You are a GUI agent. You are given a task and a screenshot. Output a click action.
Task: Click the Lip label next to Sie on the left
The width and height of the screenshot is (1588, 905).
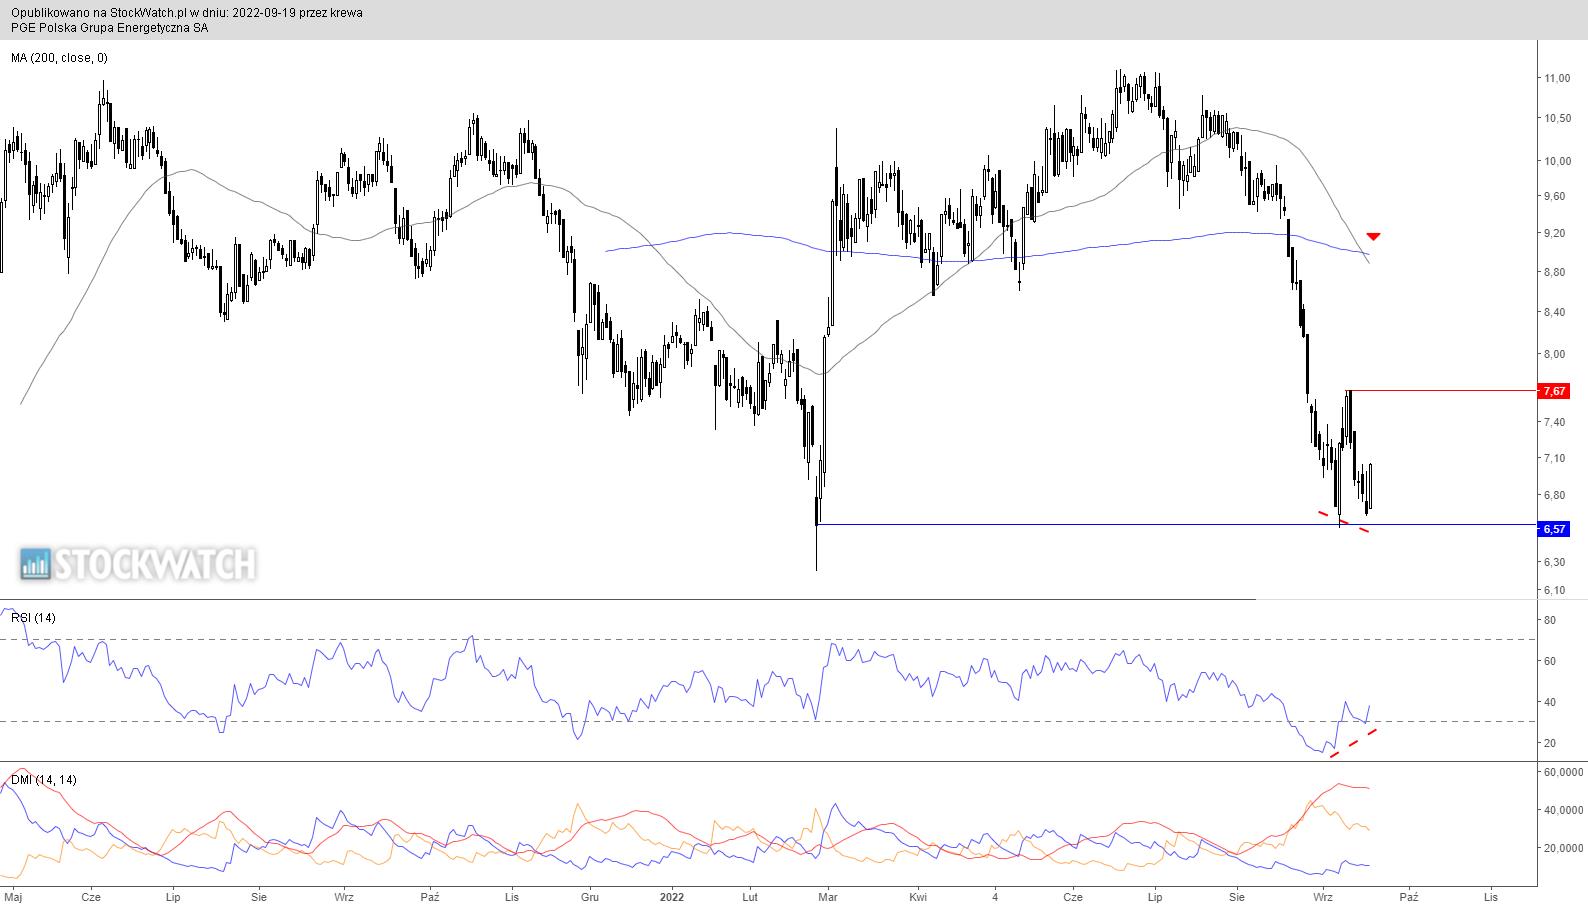[x=172, y=897]
